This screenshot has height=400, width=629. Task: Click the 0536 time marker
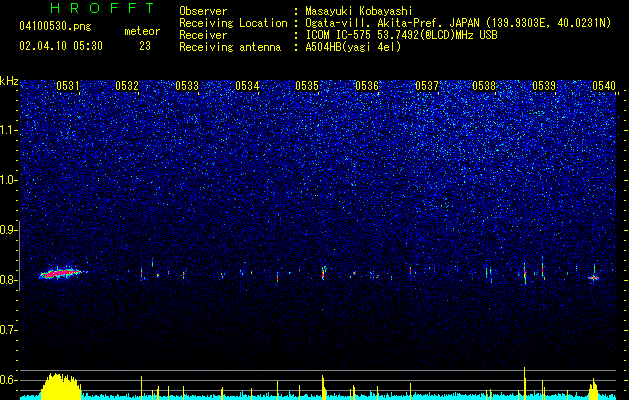pyautogui.click(x=367, y=85)
